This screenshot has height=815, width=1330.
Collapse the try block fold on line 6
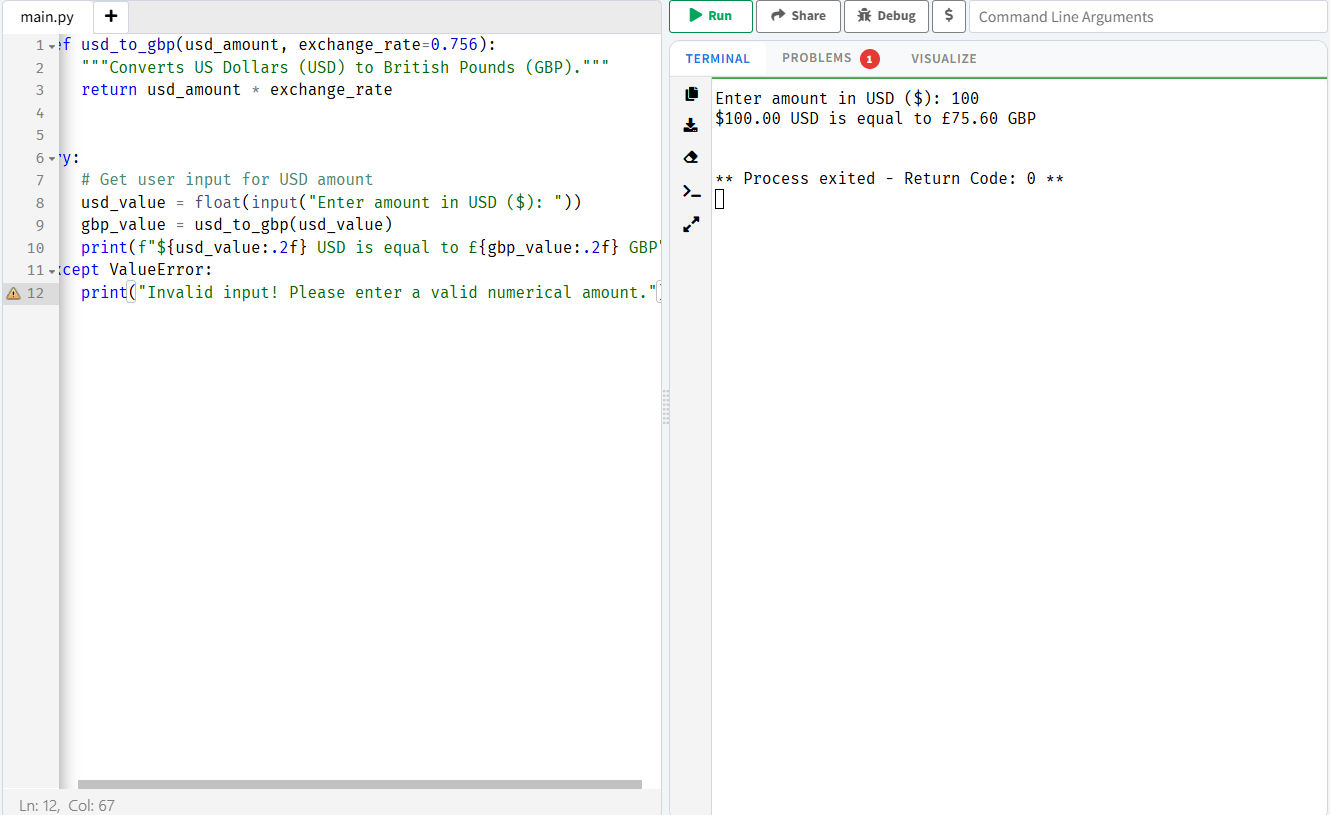point(52,159)
